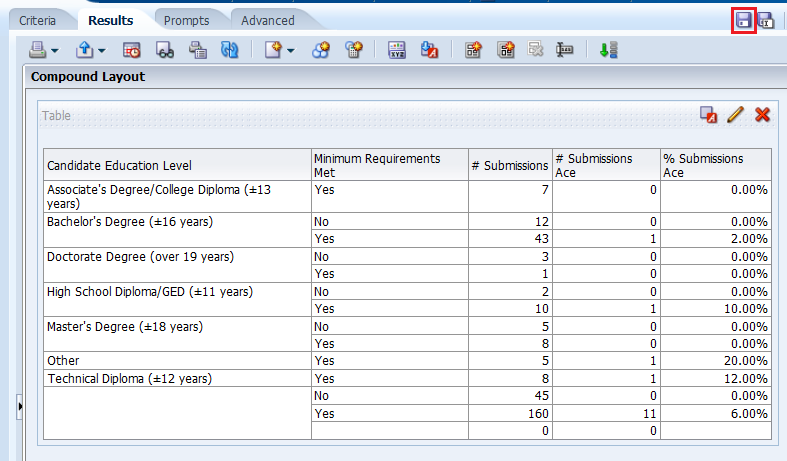This screenshot has height=461, width=787.
Task: Click the Export this analysis icon
Action: [85, 50]
